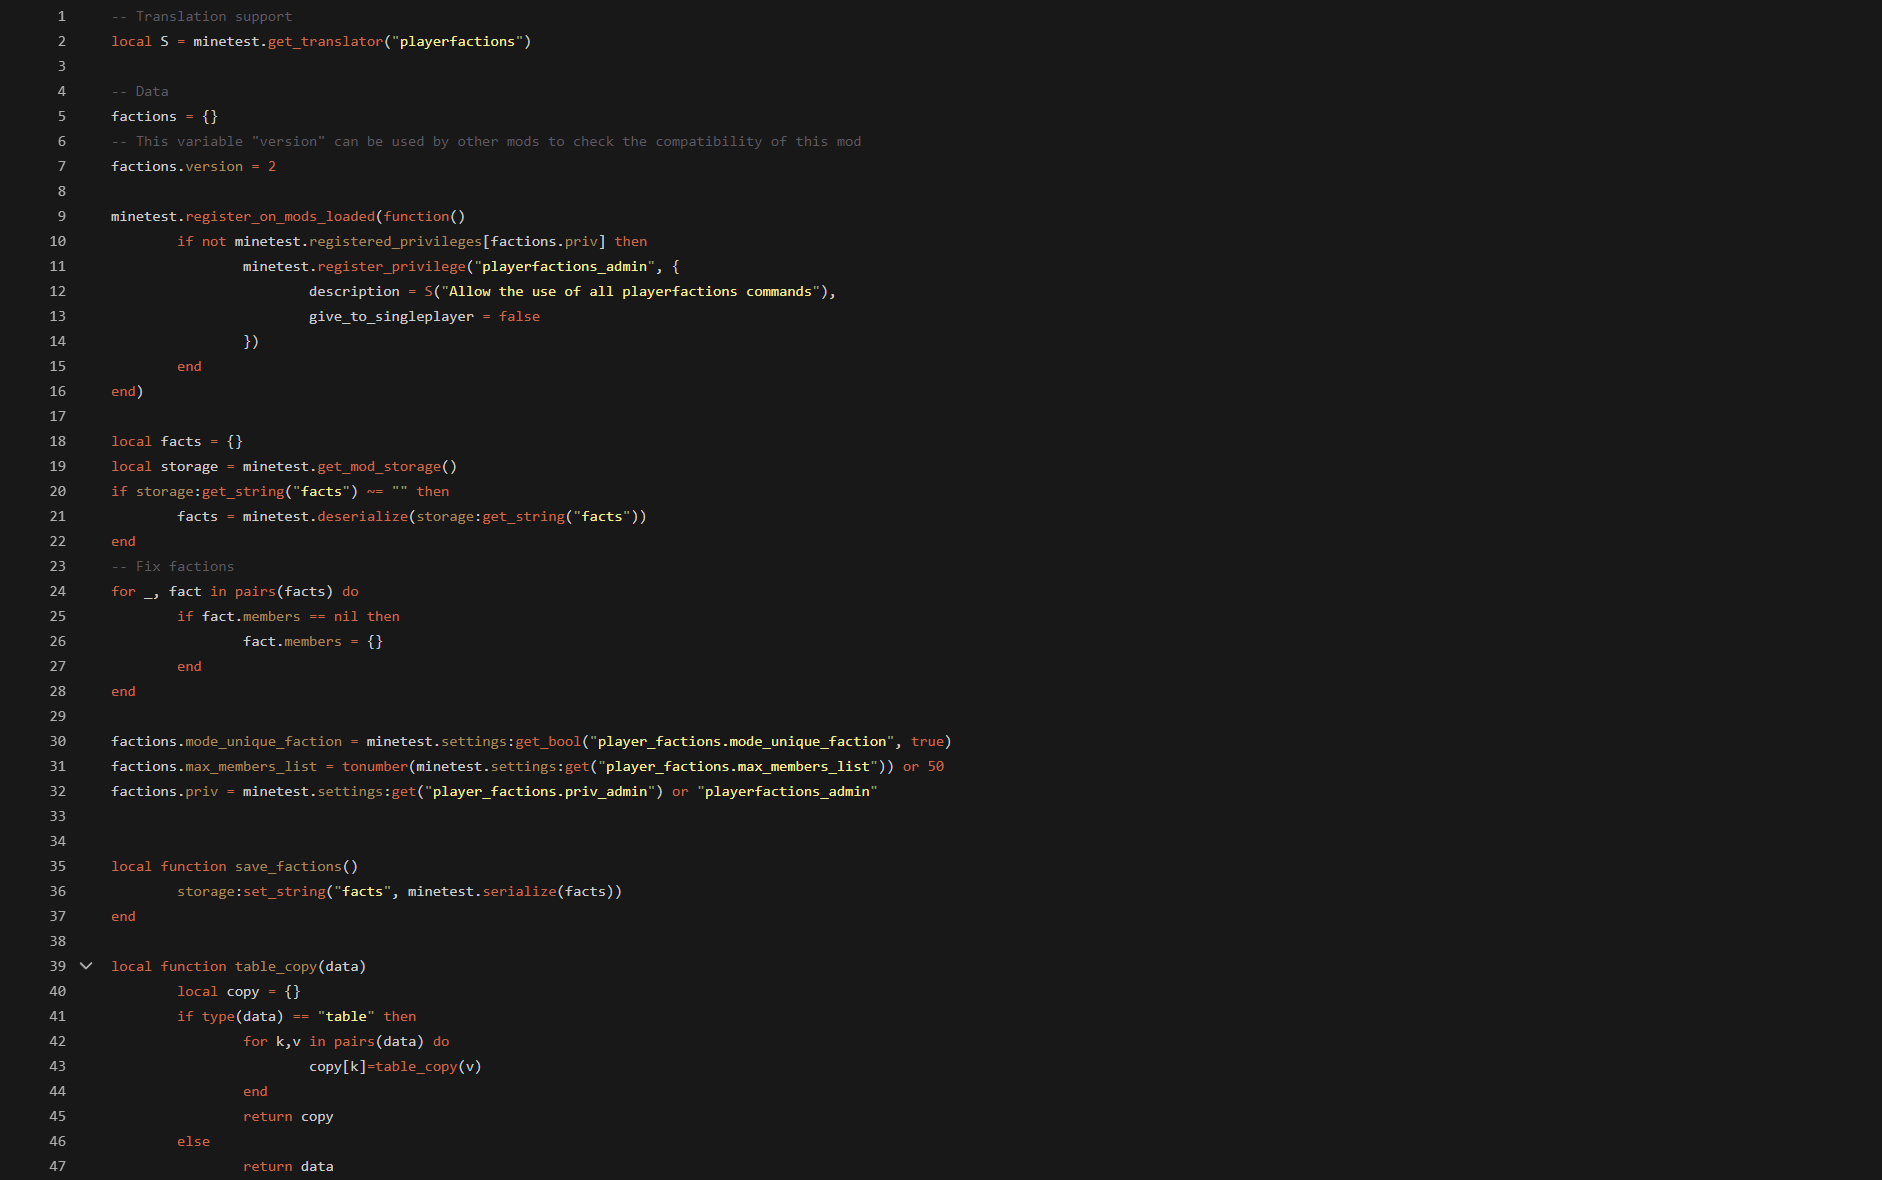Click the mode_unique_faction property on line 30
This screenshot has height=1180, width=1882.
pyautogui.click(x=263, y=741)
